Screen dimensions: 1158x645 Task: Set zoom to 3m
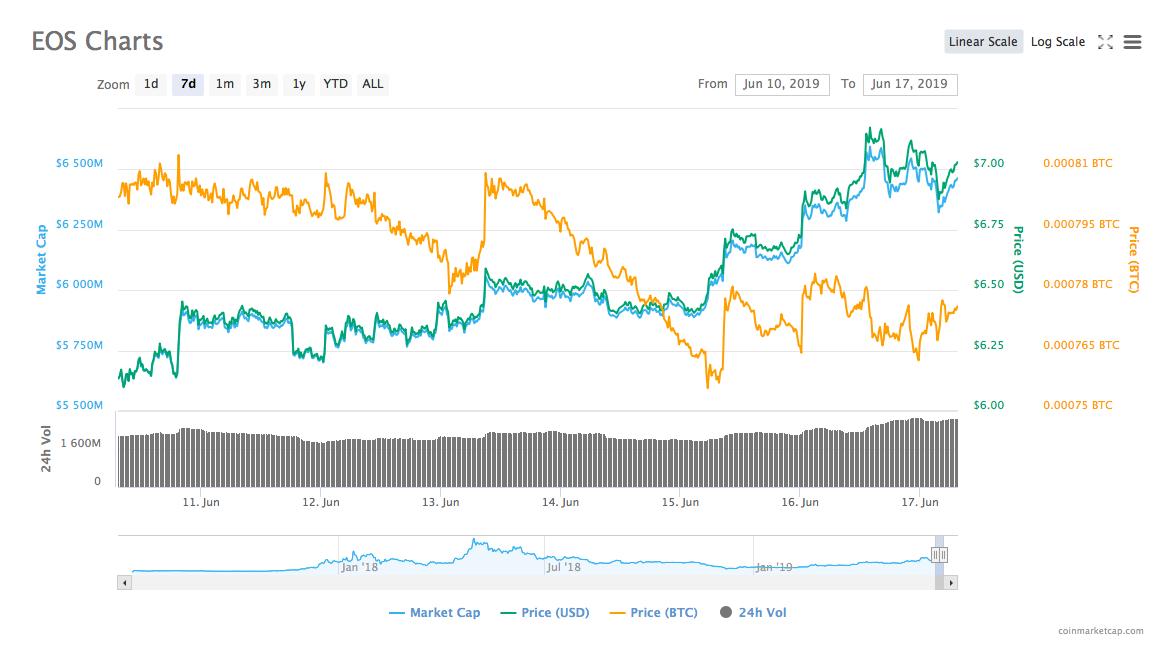(x=261, y=84)
